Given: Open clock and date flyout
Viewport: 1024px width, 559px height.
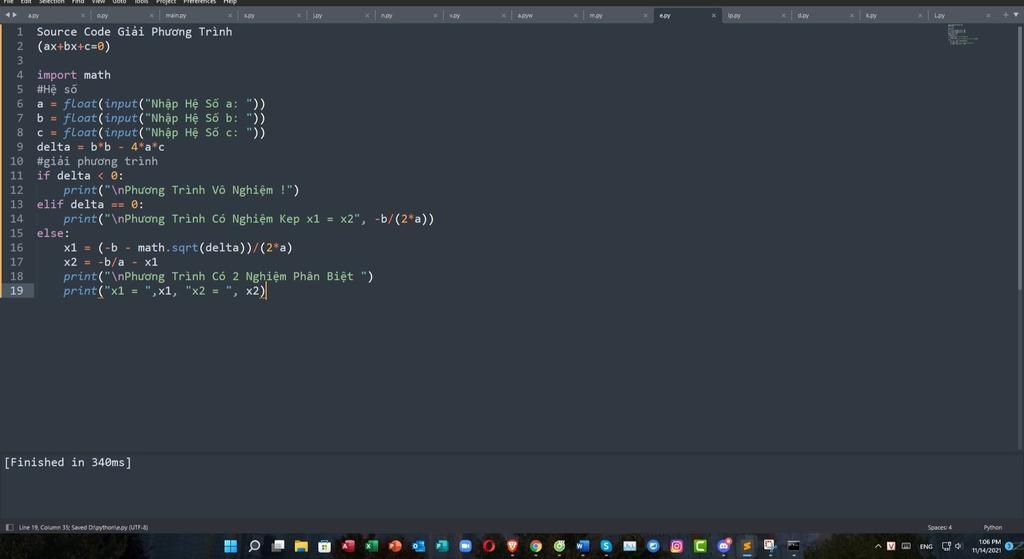Looking at the screenshot, I should pyautogui.click(x=986, y=546).
